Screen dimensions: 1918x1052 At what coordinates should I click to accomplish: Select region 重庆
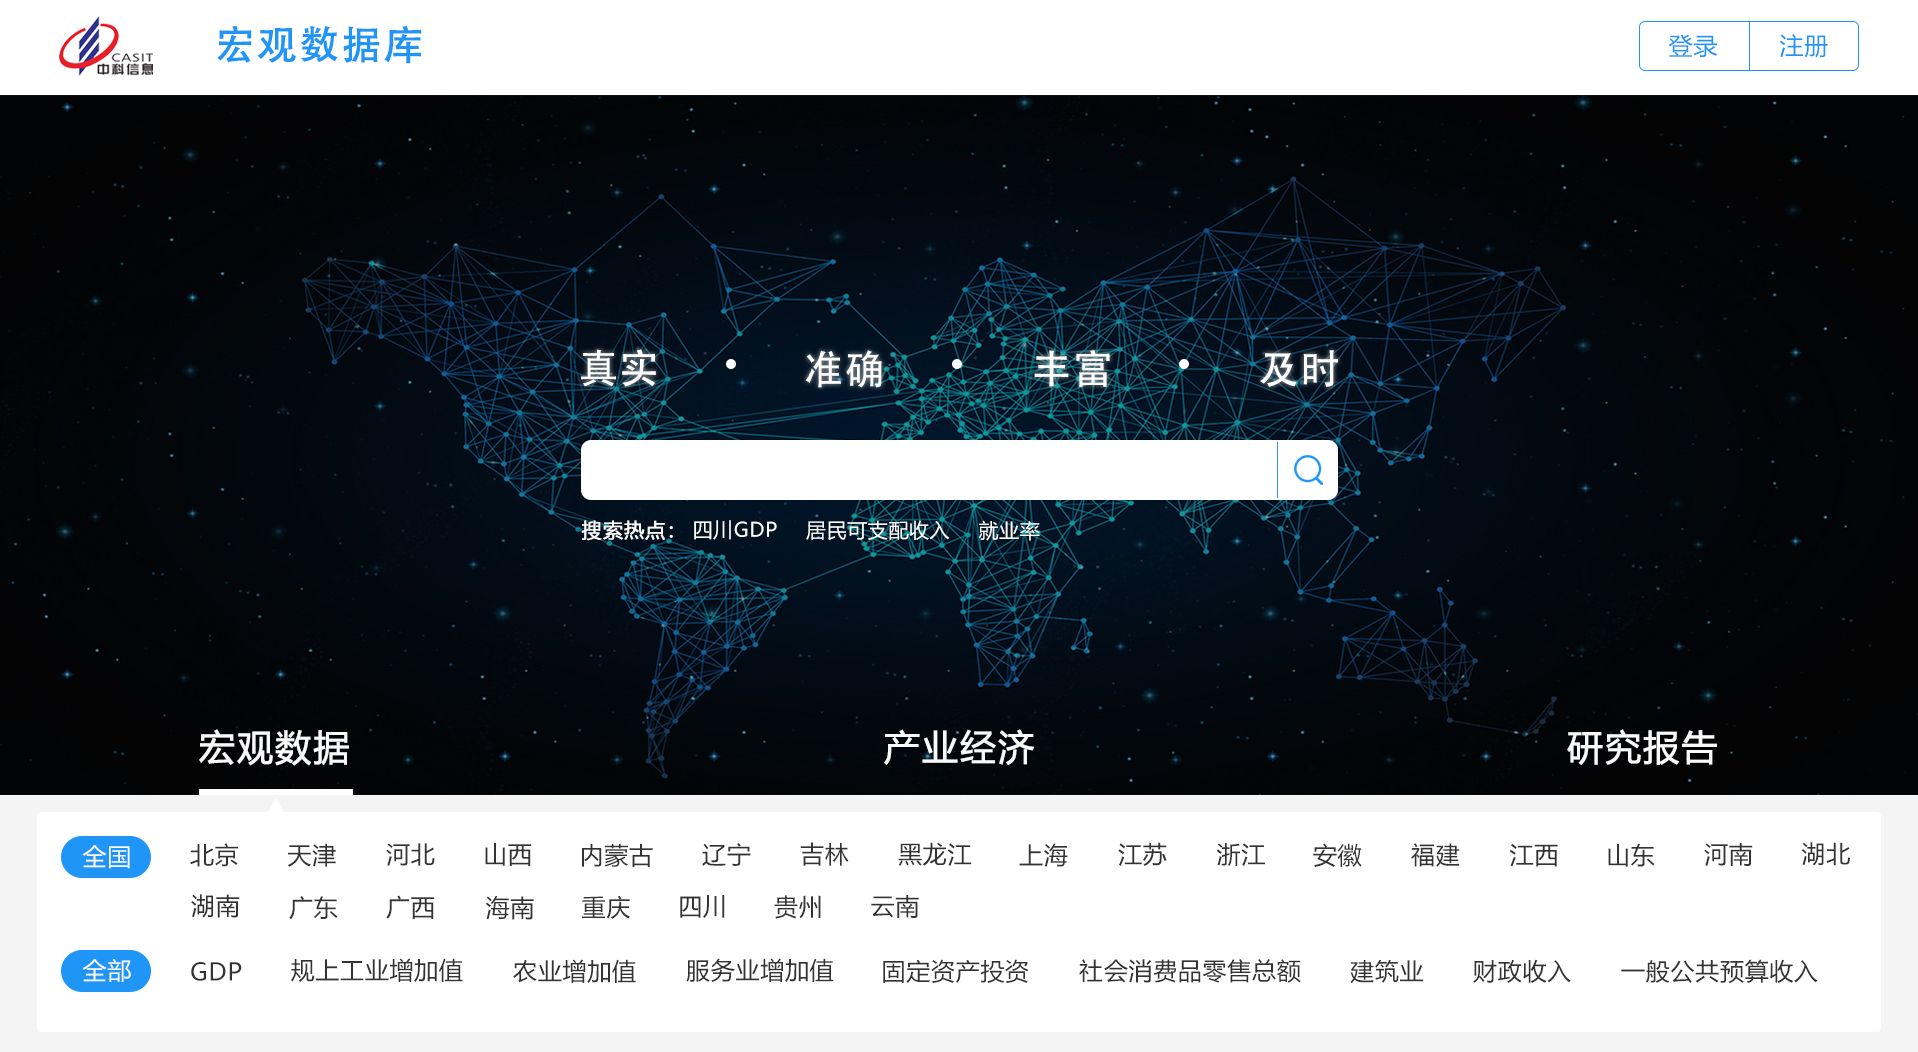(x=606, y=908)
